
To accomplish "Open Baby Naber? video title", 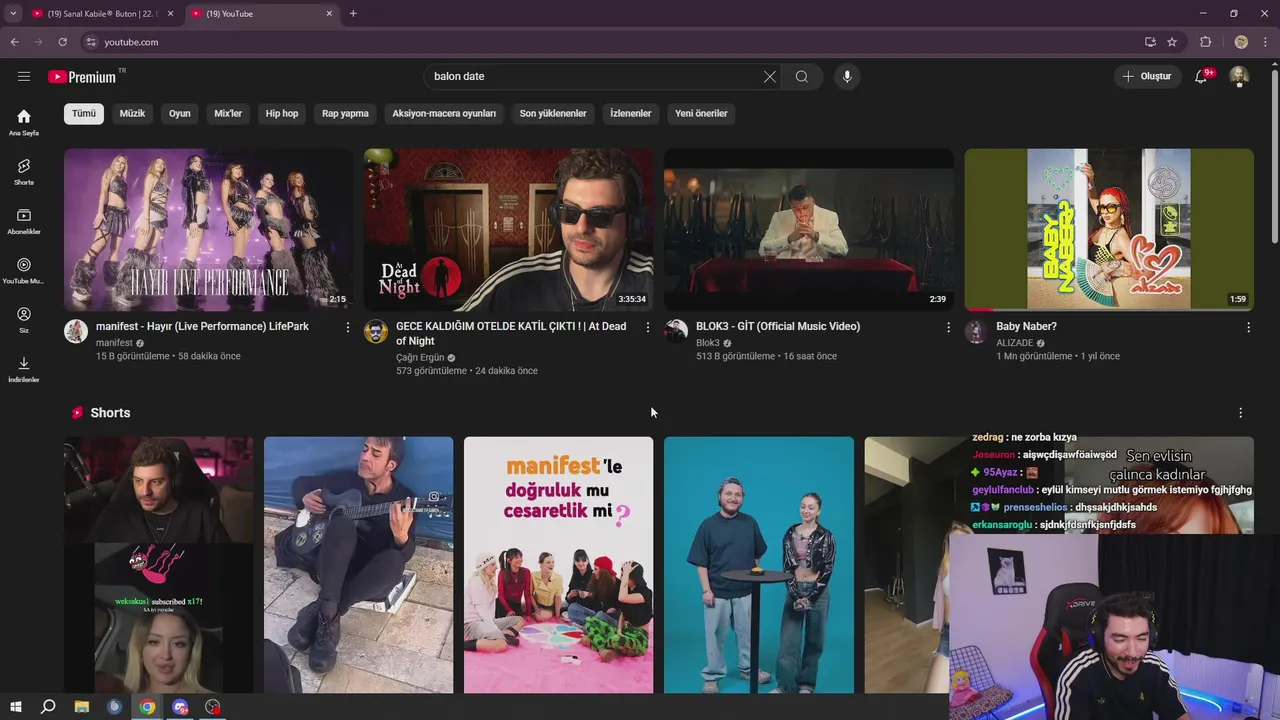I will [1026, 327].
